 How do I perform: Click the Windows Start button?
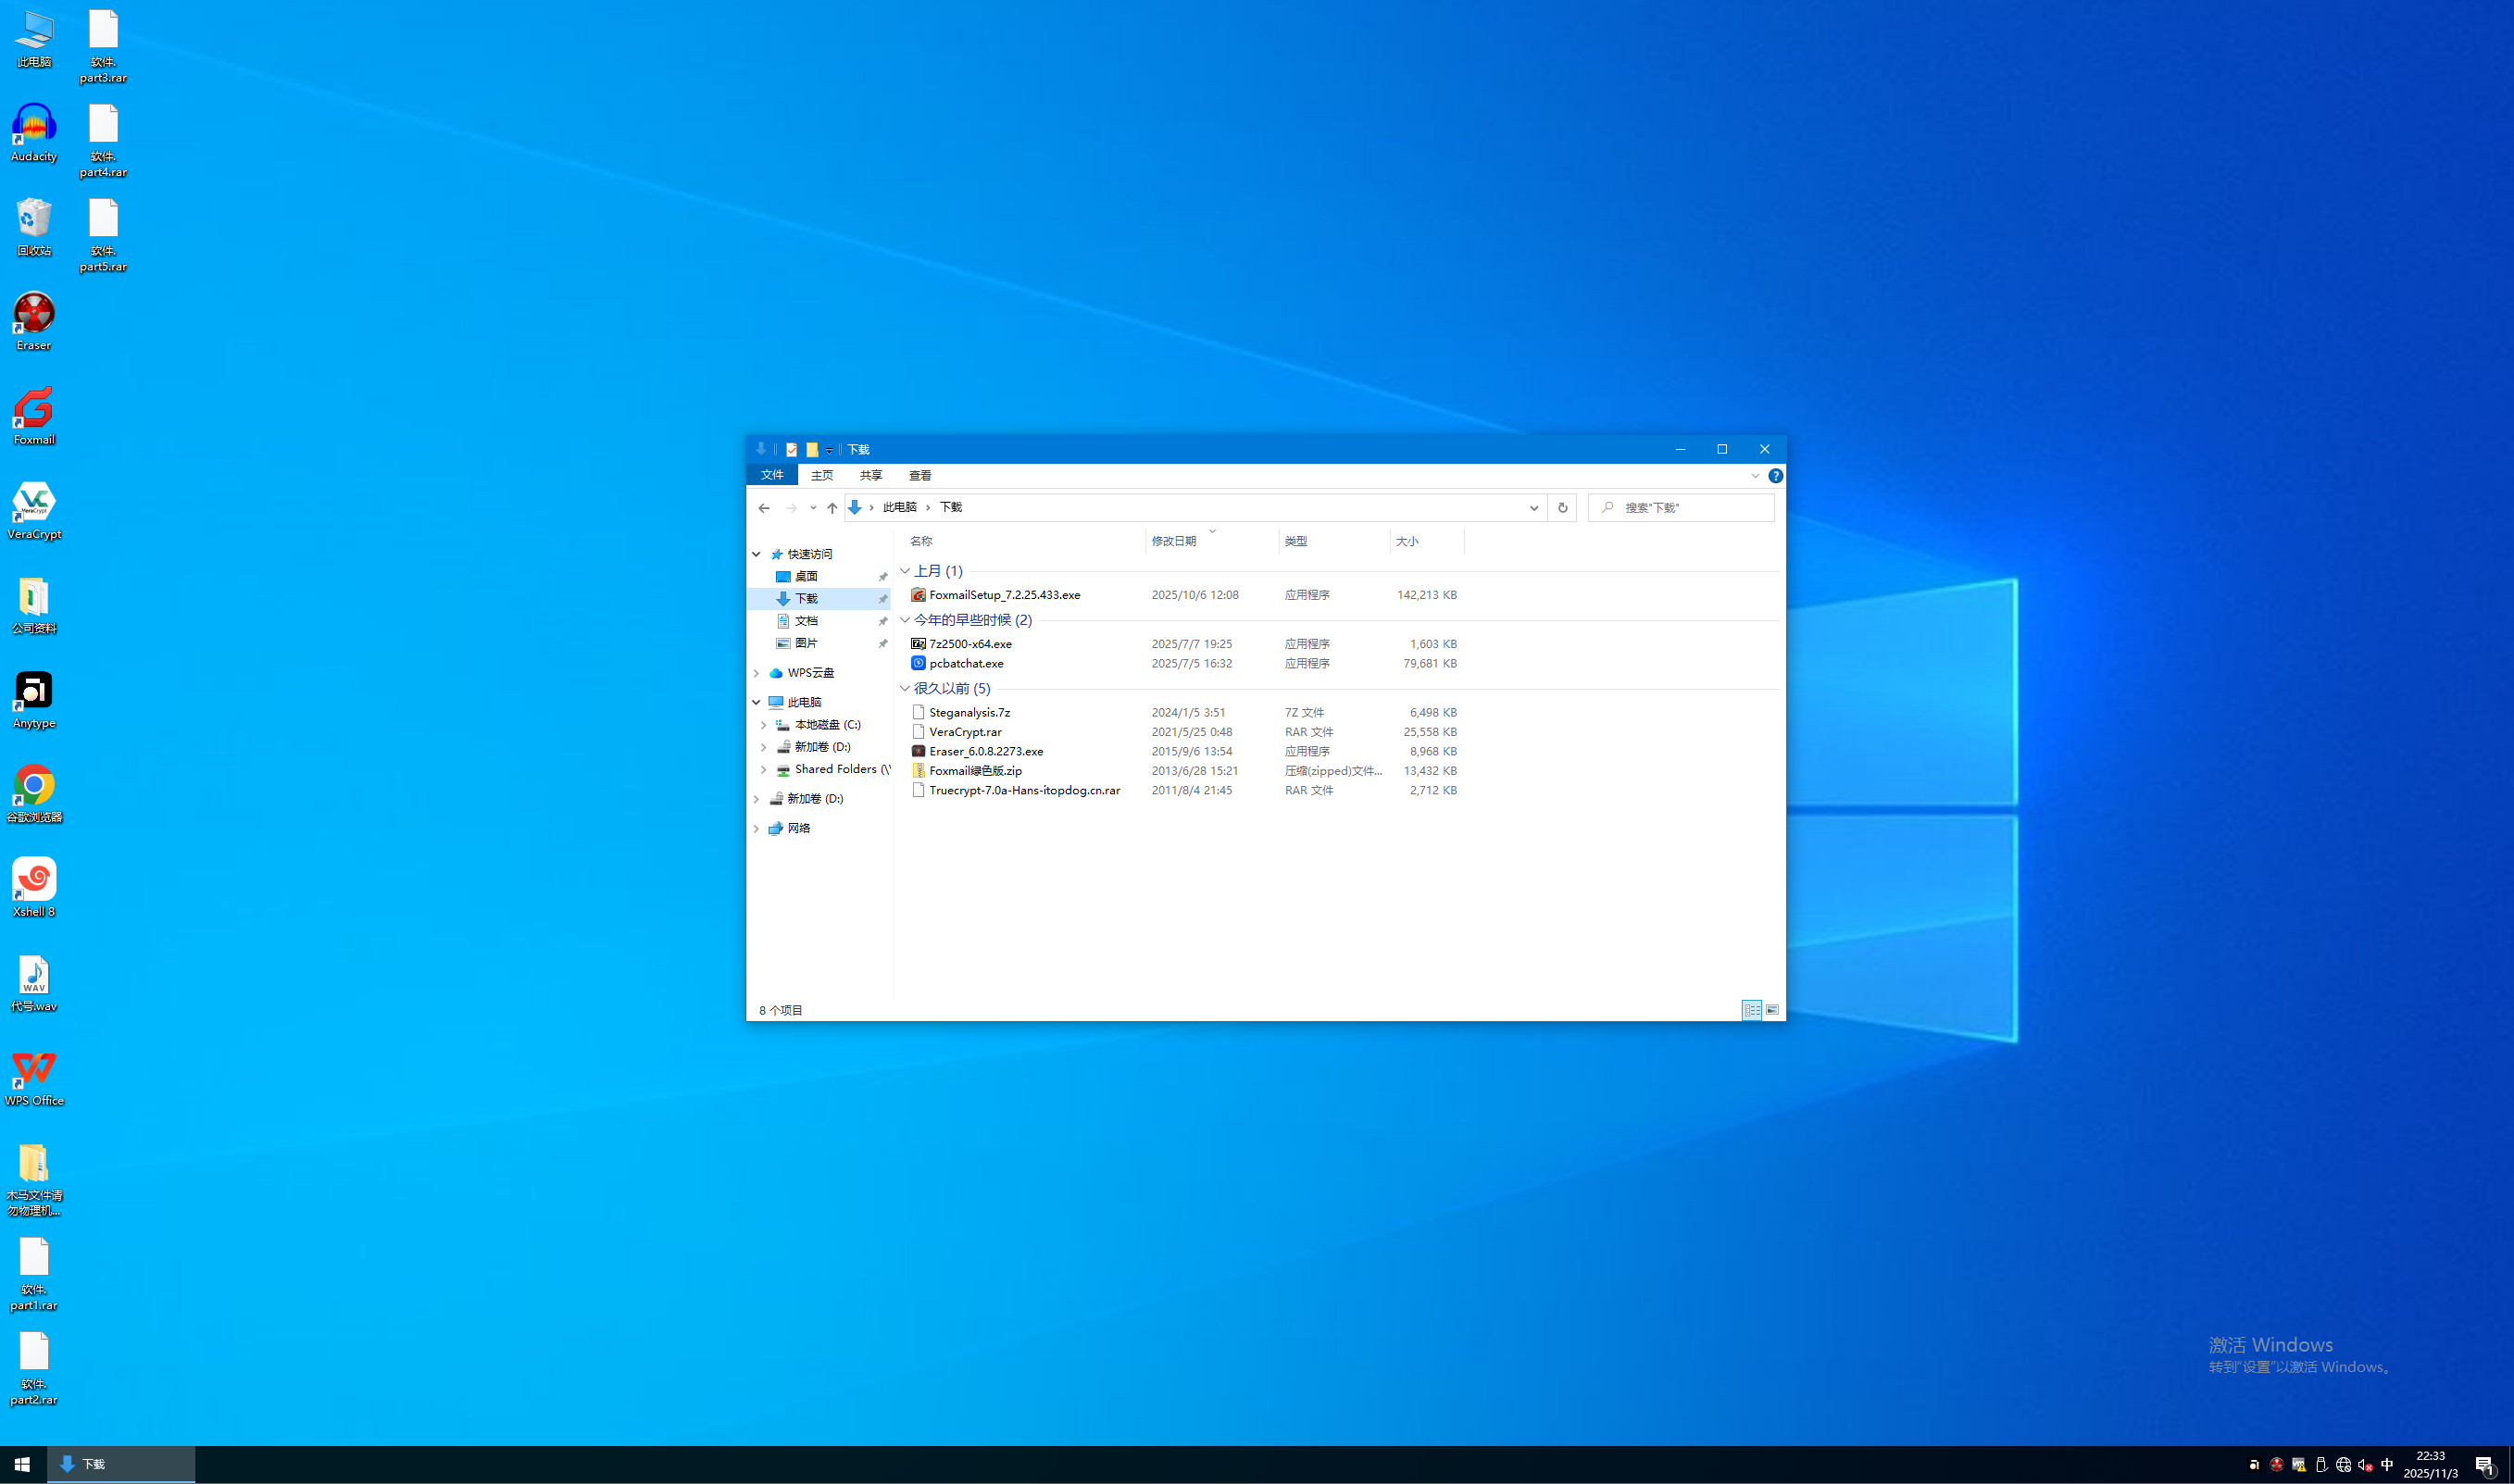[x=22, y=1464]
